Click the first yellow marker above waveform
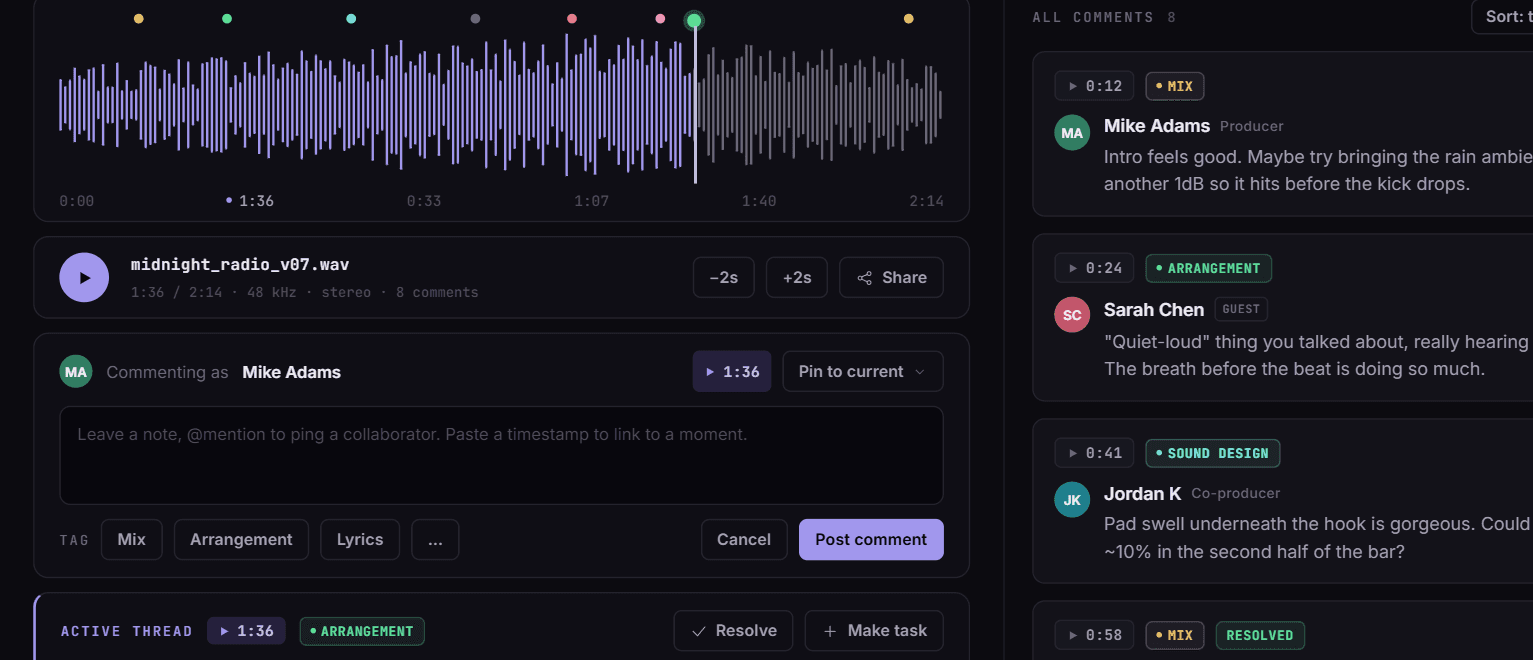The width and height of the screenshot is (1533, 660). (x=138, y=19)
